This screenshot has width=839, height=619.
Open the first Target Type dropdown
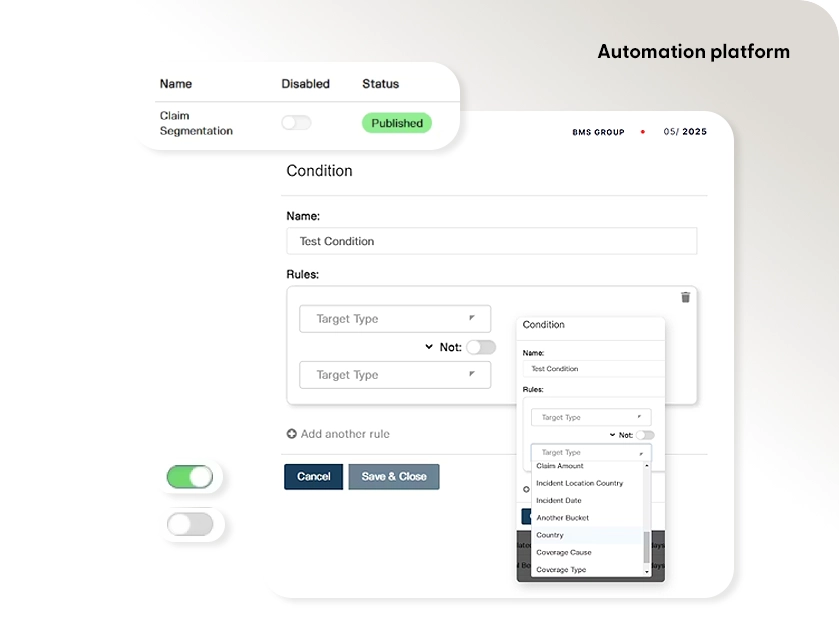click(395, 319)
